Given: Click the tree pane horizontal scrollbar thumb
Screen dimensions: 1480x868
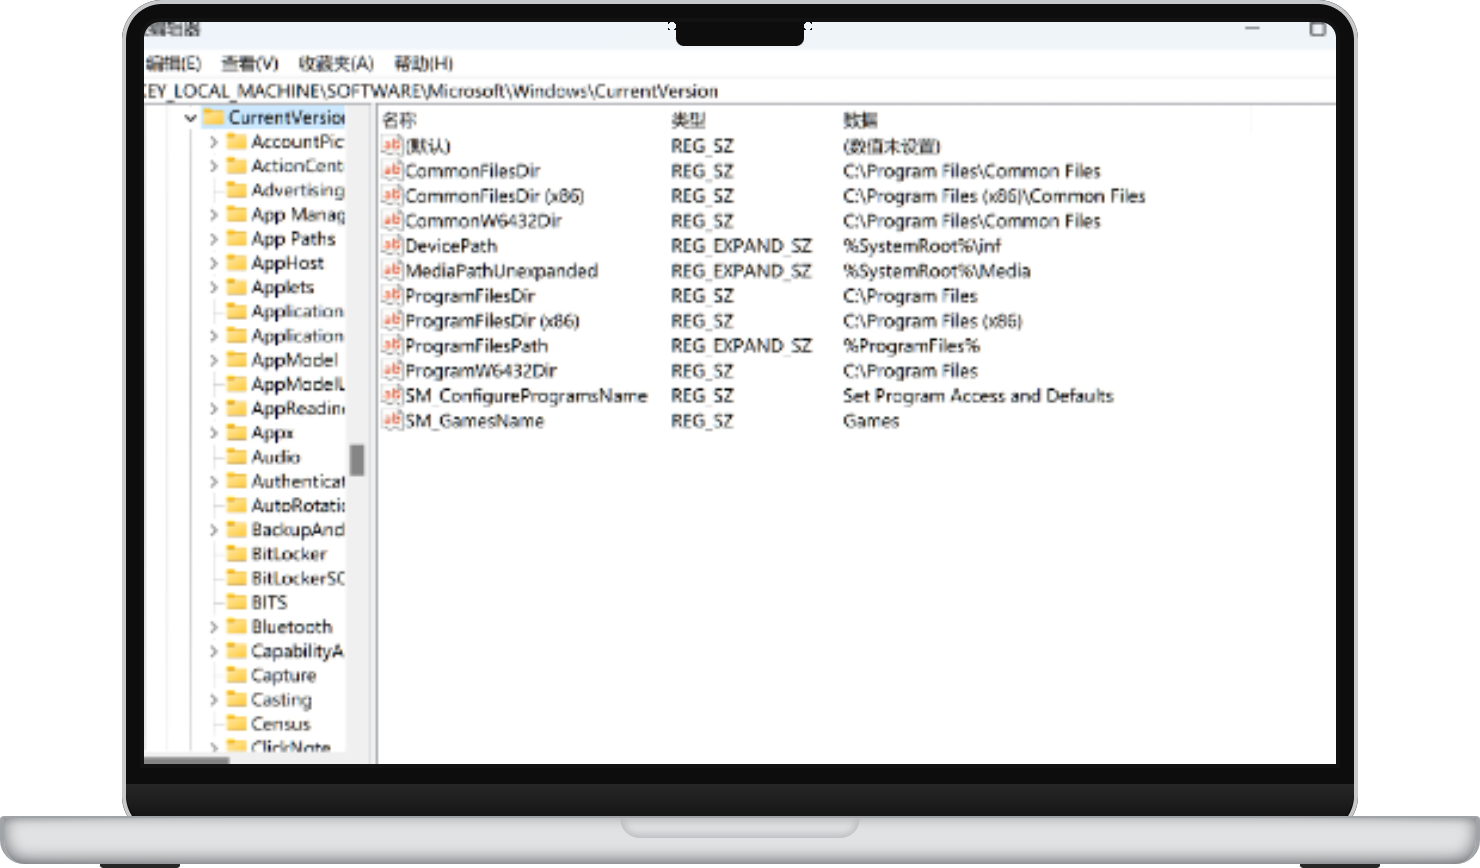Looking at the screenshot, I should (187, 760).
